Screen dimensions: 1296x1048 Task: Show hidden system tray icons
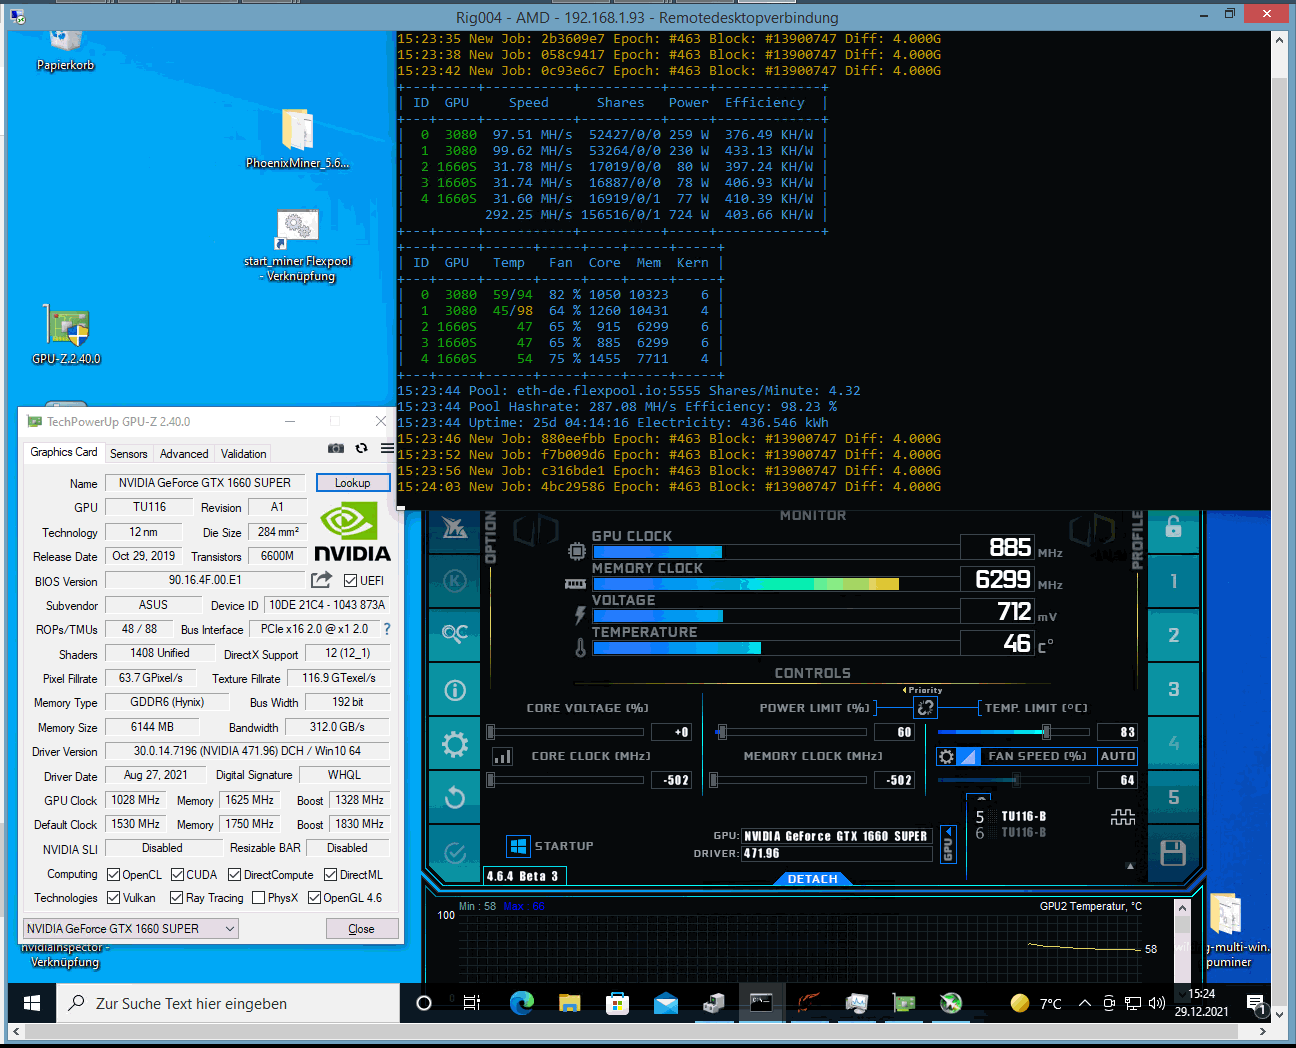pyautogui.click(x=1084, y=1003)
